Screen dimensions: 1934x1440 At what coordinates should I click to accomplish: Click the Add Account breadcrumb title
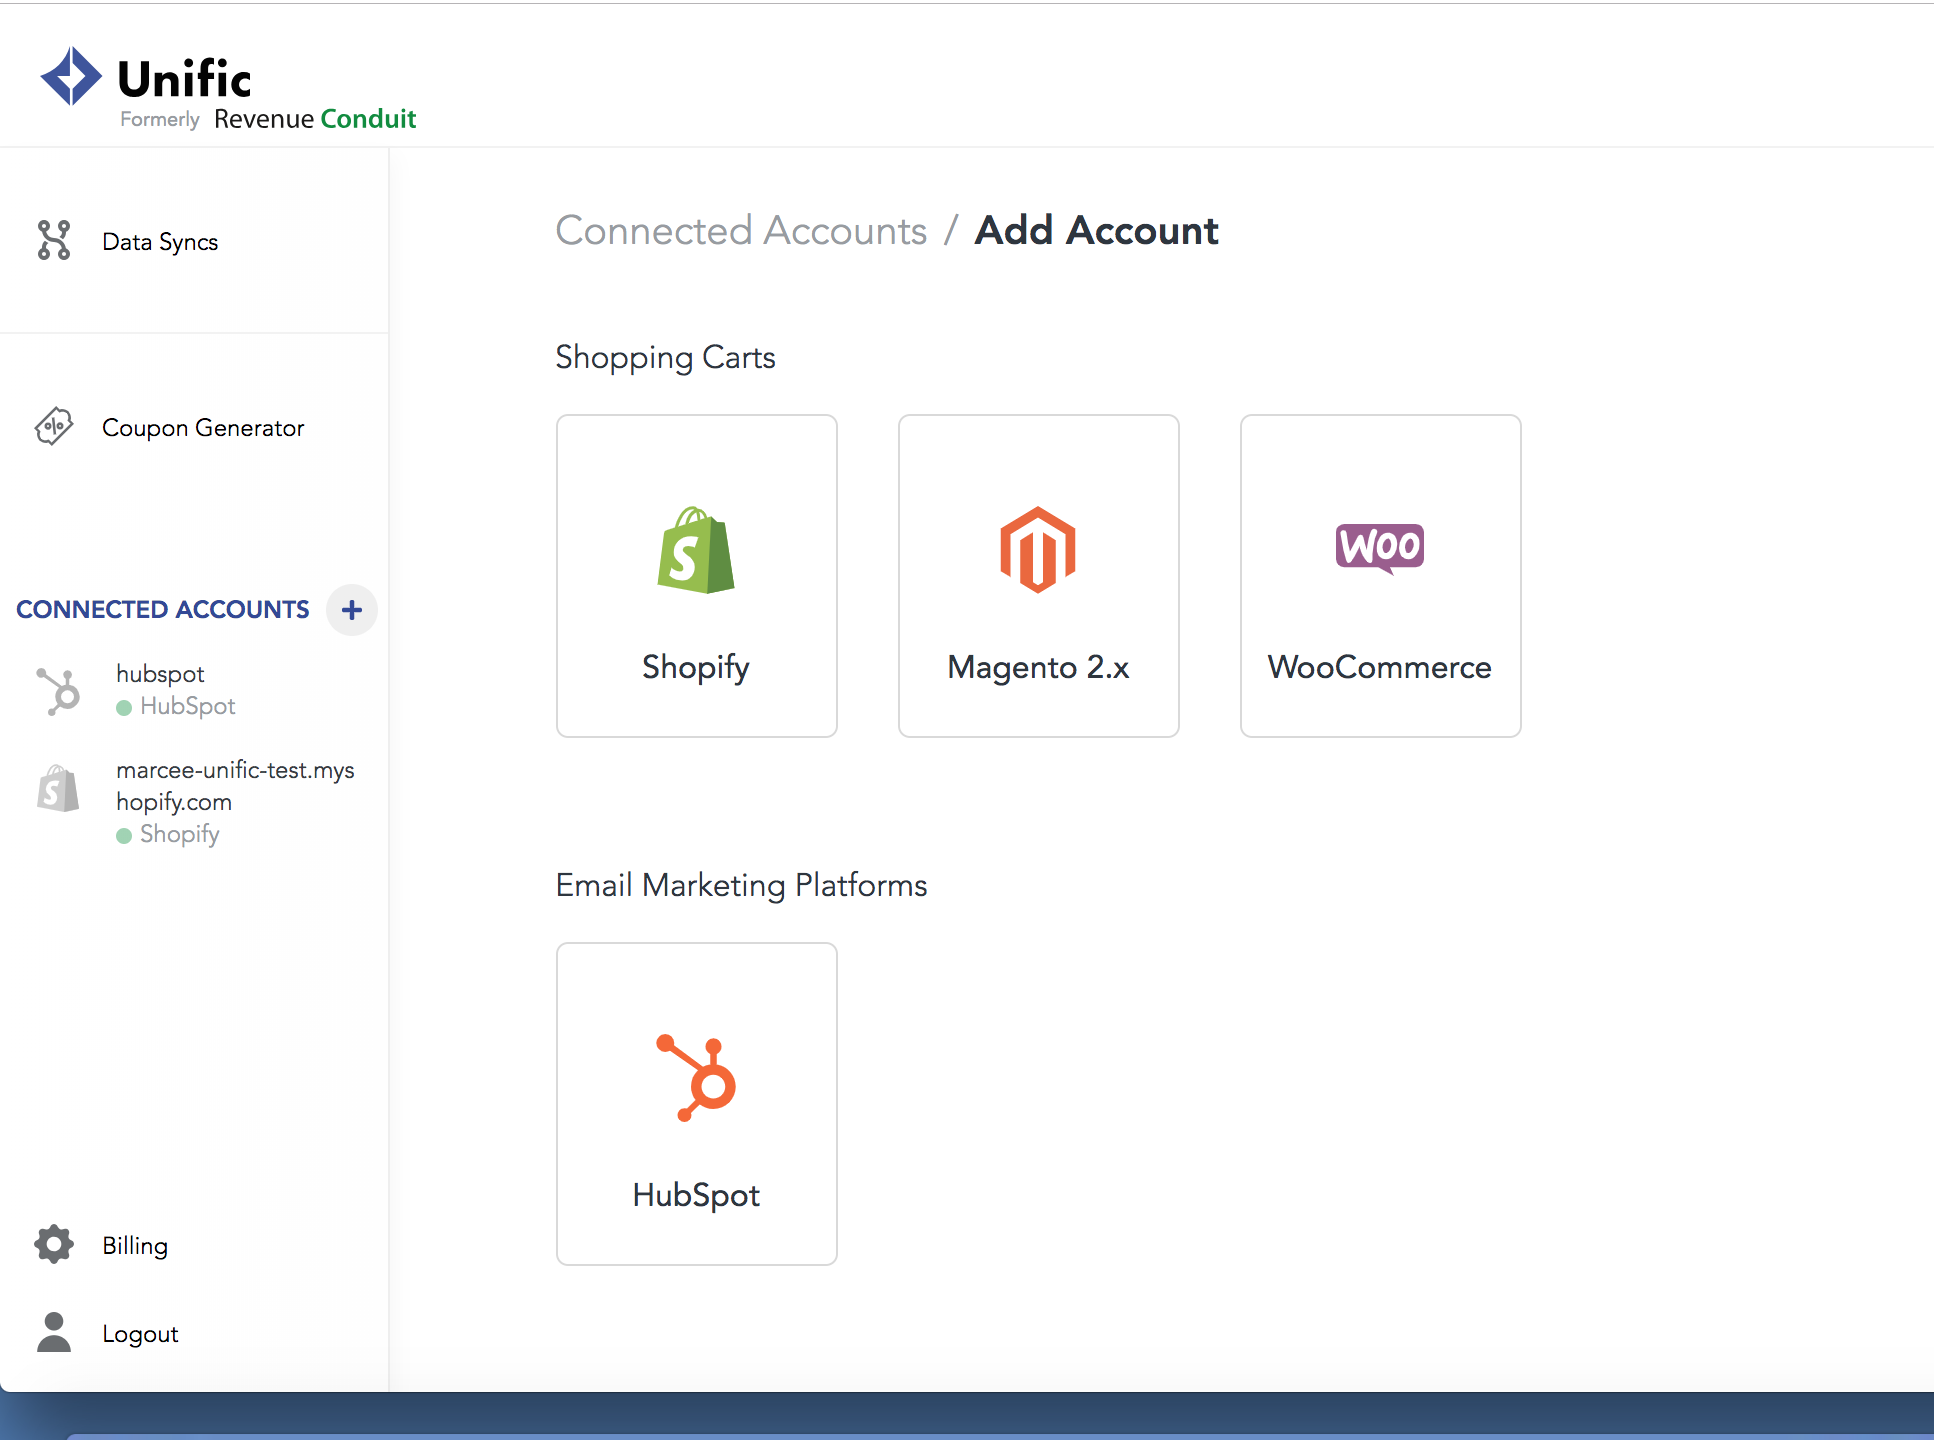[1097, 231]
